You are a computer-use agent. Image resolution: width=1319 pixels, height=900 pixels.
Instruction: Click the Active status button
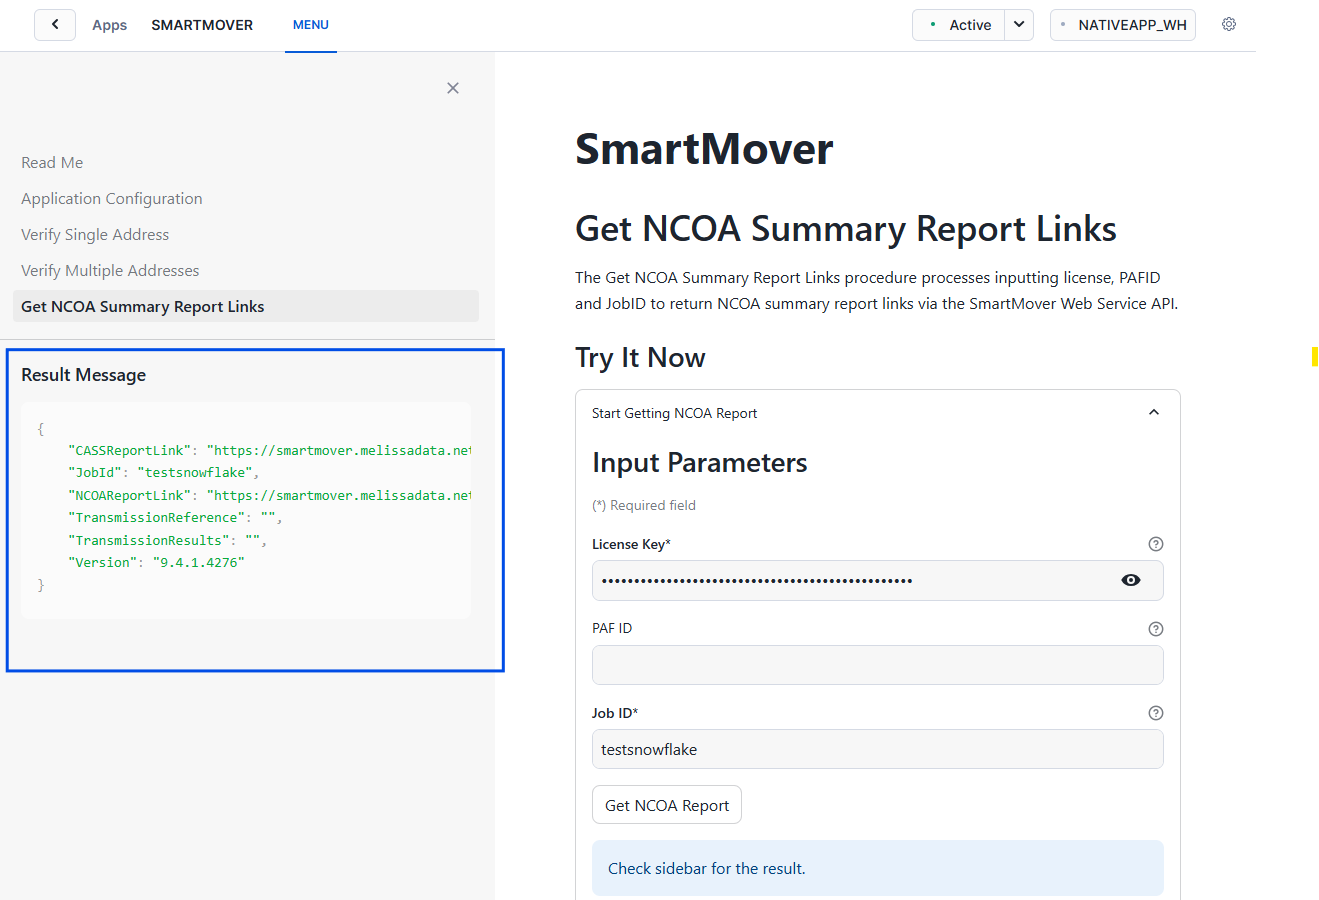coord(959,25)
